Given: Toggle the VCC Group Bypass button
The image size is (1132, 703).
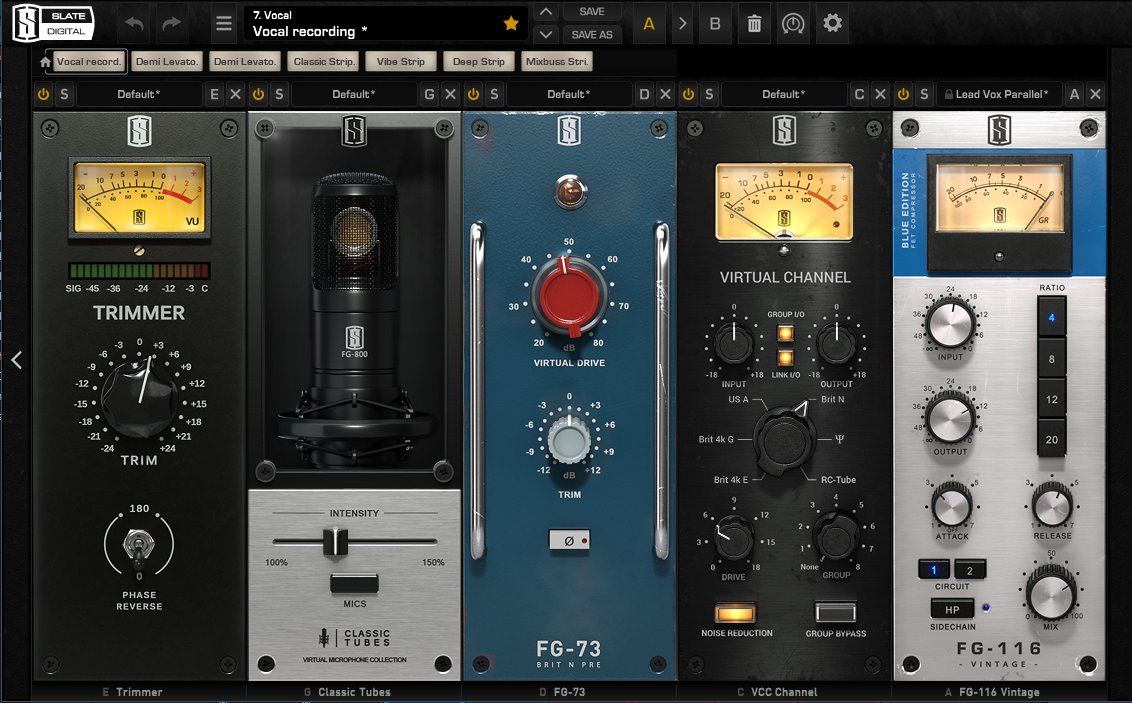Looking at the screenshot, I should [x=835, y=613].
